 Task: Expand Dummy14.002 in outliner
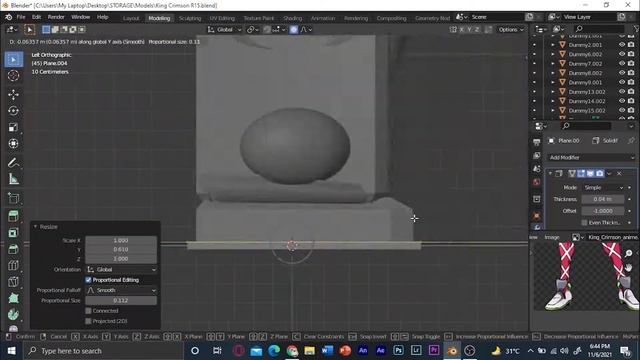click(553, 101)
